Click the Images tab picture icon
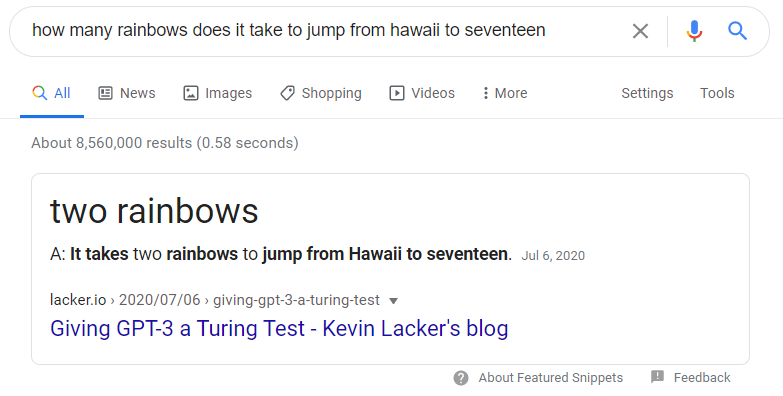Image resolution: width=783 pixels, height=396 pixels. click(191, 93)
